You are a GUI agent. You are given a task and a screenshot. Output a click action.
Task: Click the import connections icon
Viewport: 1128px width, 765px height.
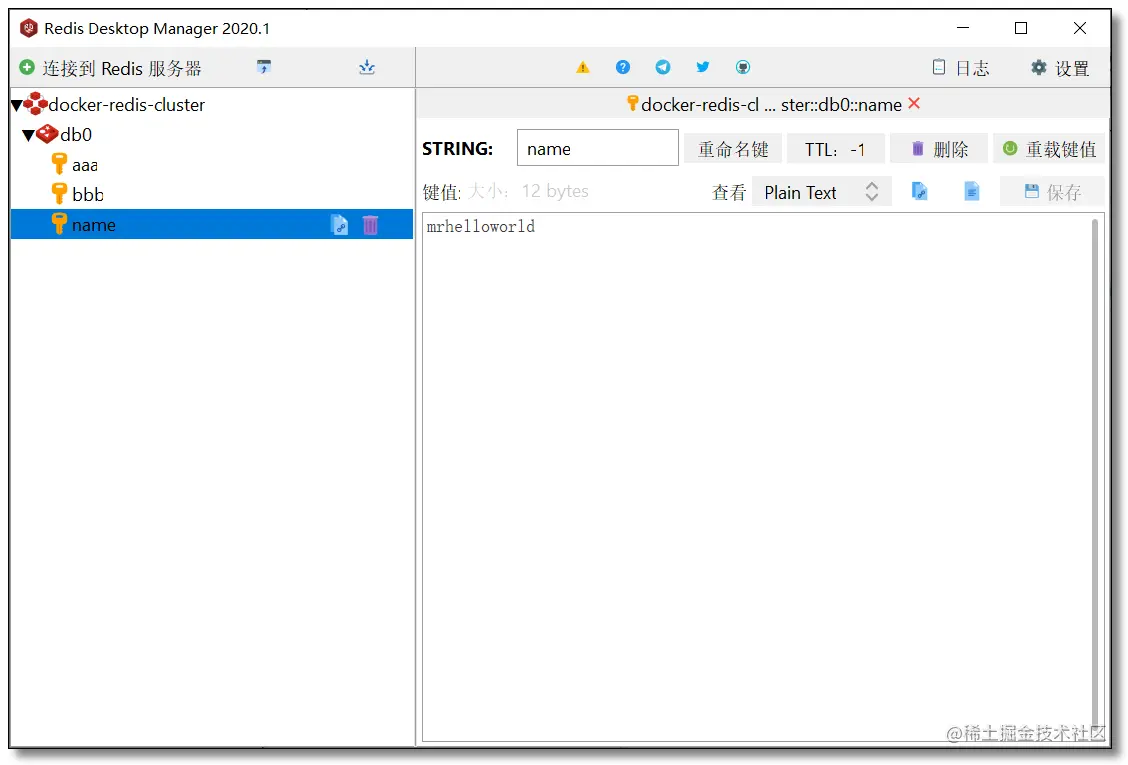[264, 67]
